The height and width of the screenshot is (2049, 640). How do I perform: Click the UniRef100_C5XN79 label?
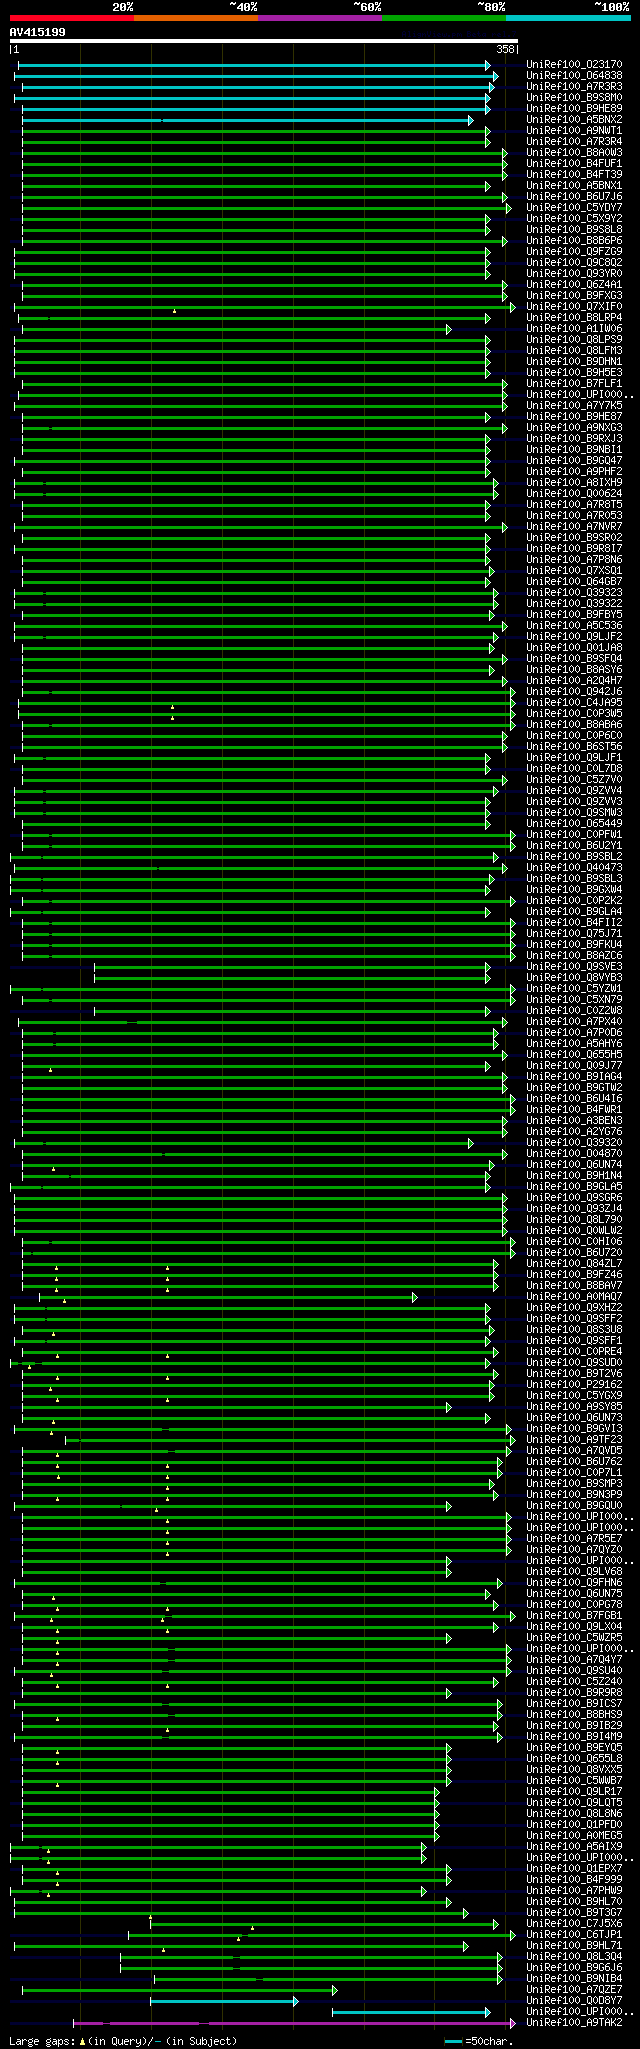click(574, 1000)
